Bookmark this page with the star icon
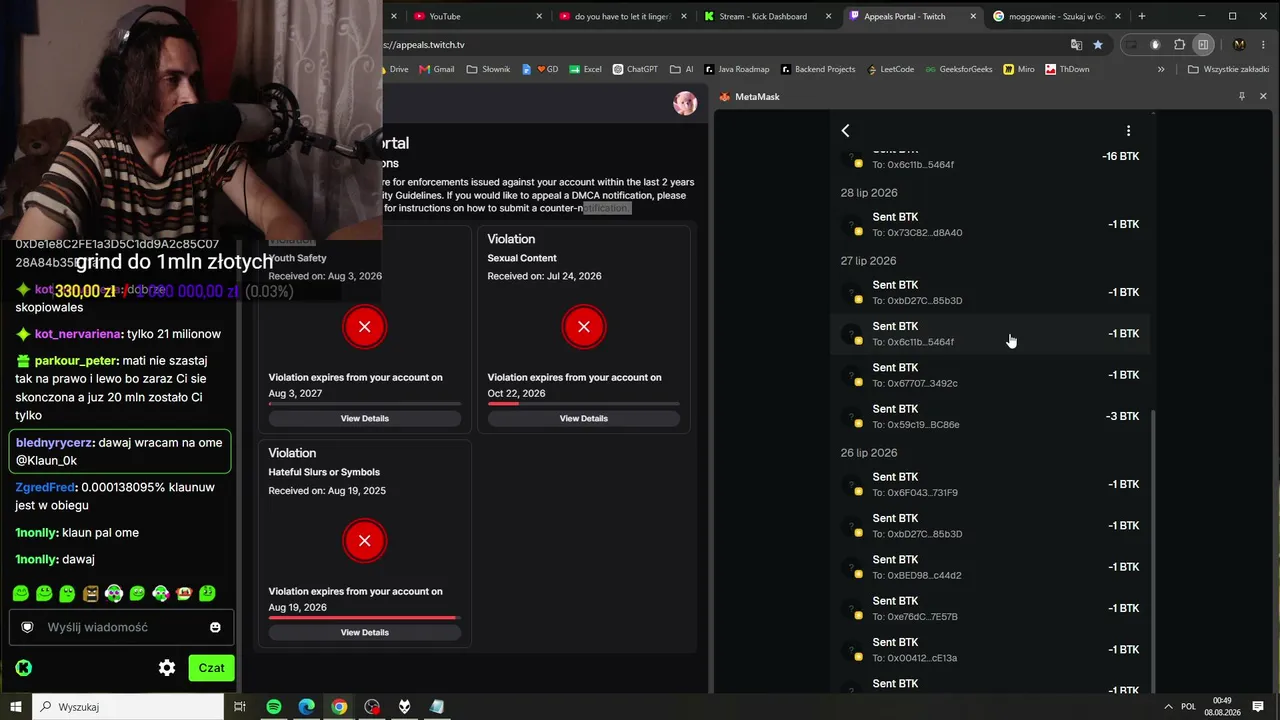 click(x=1098, y=45)
